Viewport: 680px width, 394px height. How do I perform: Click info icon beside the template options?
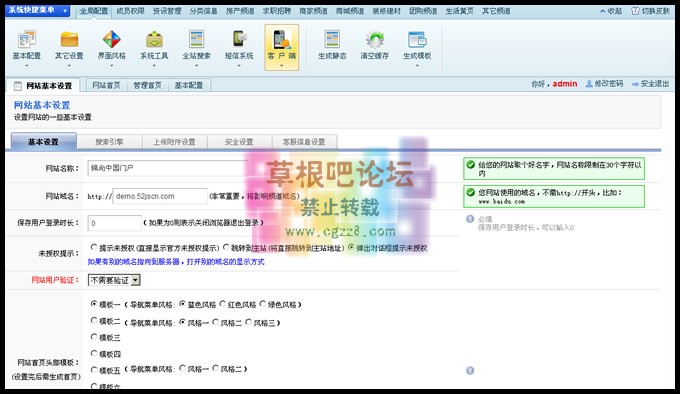click(x=470, y=371)
